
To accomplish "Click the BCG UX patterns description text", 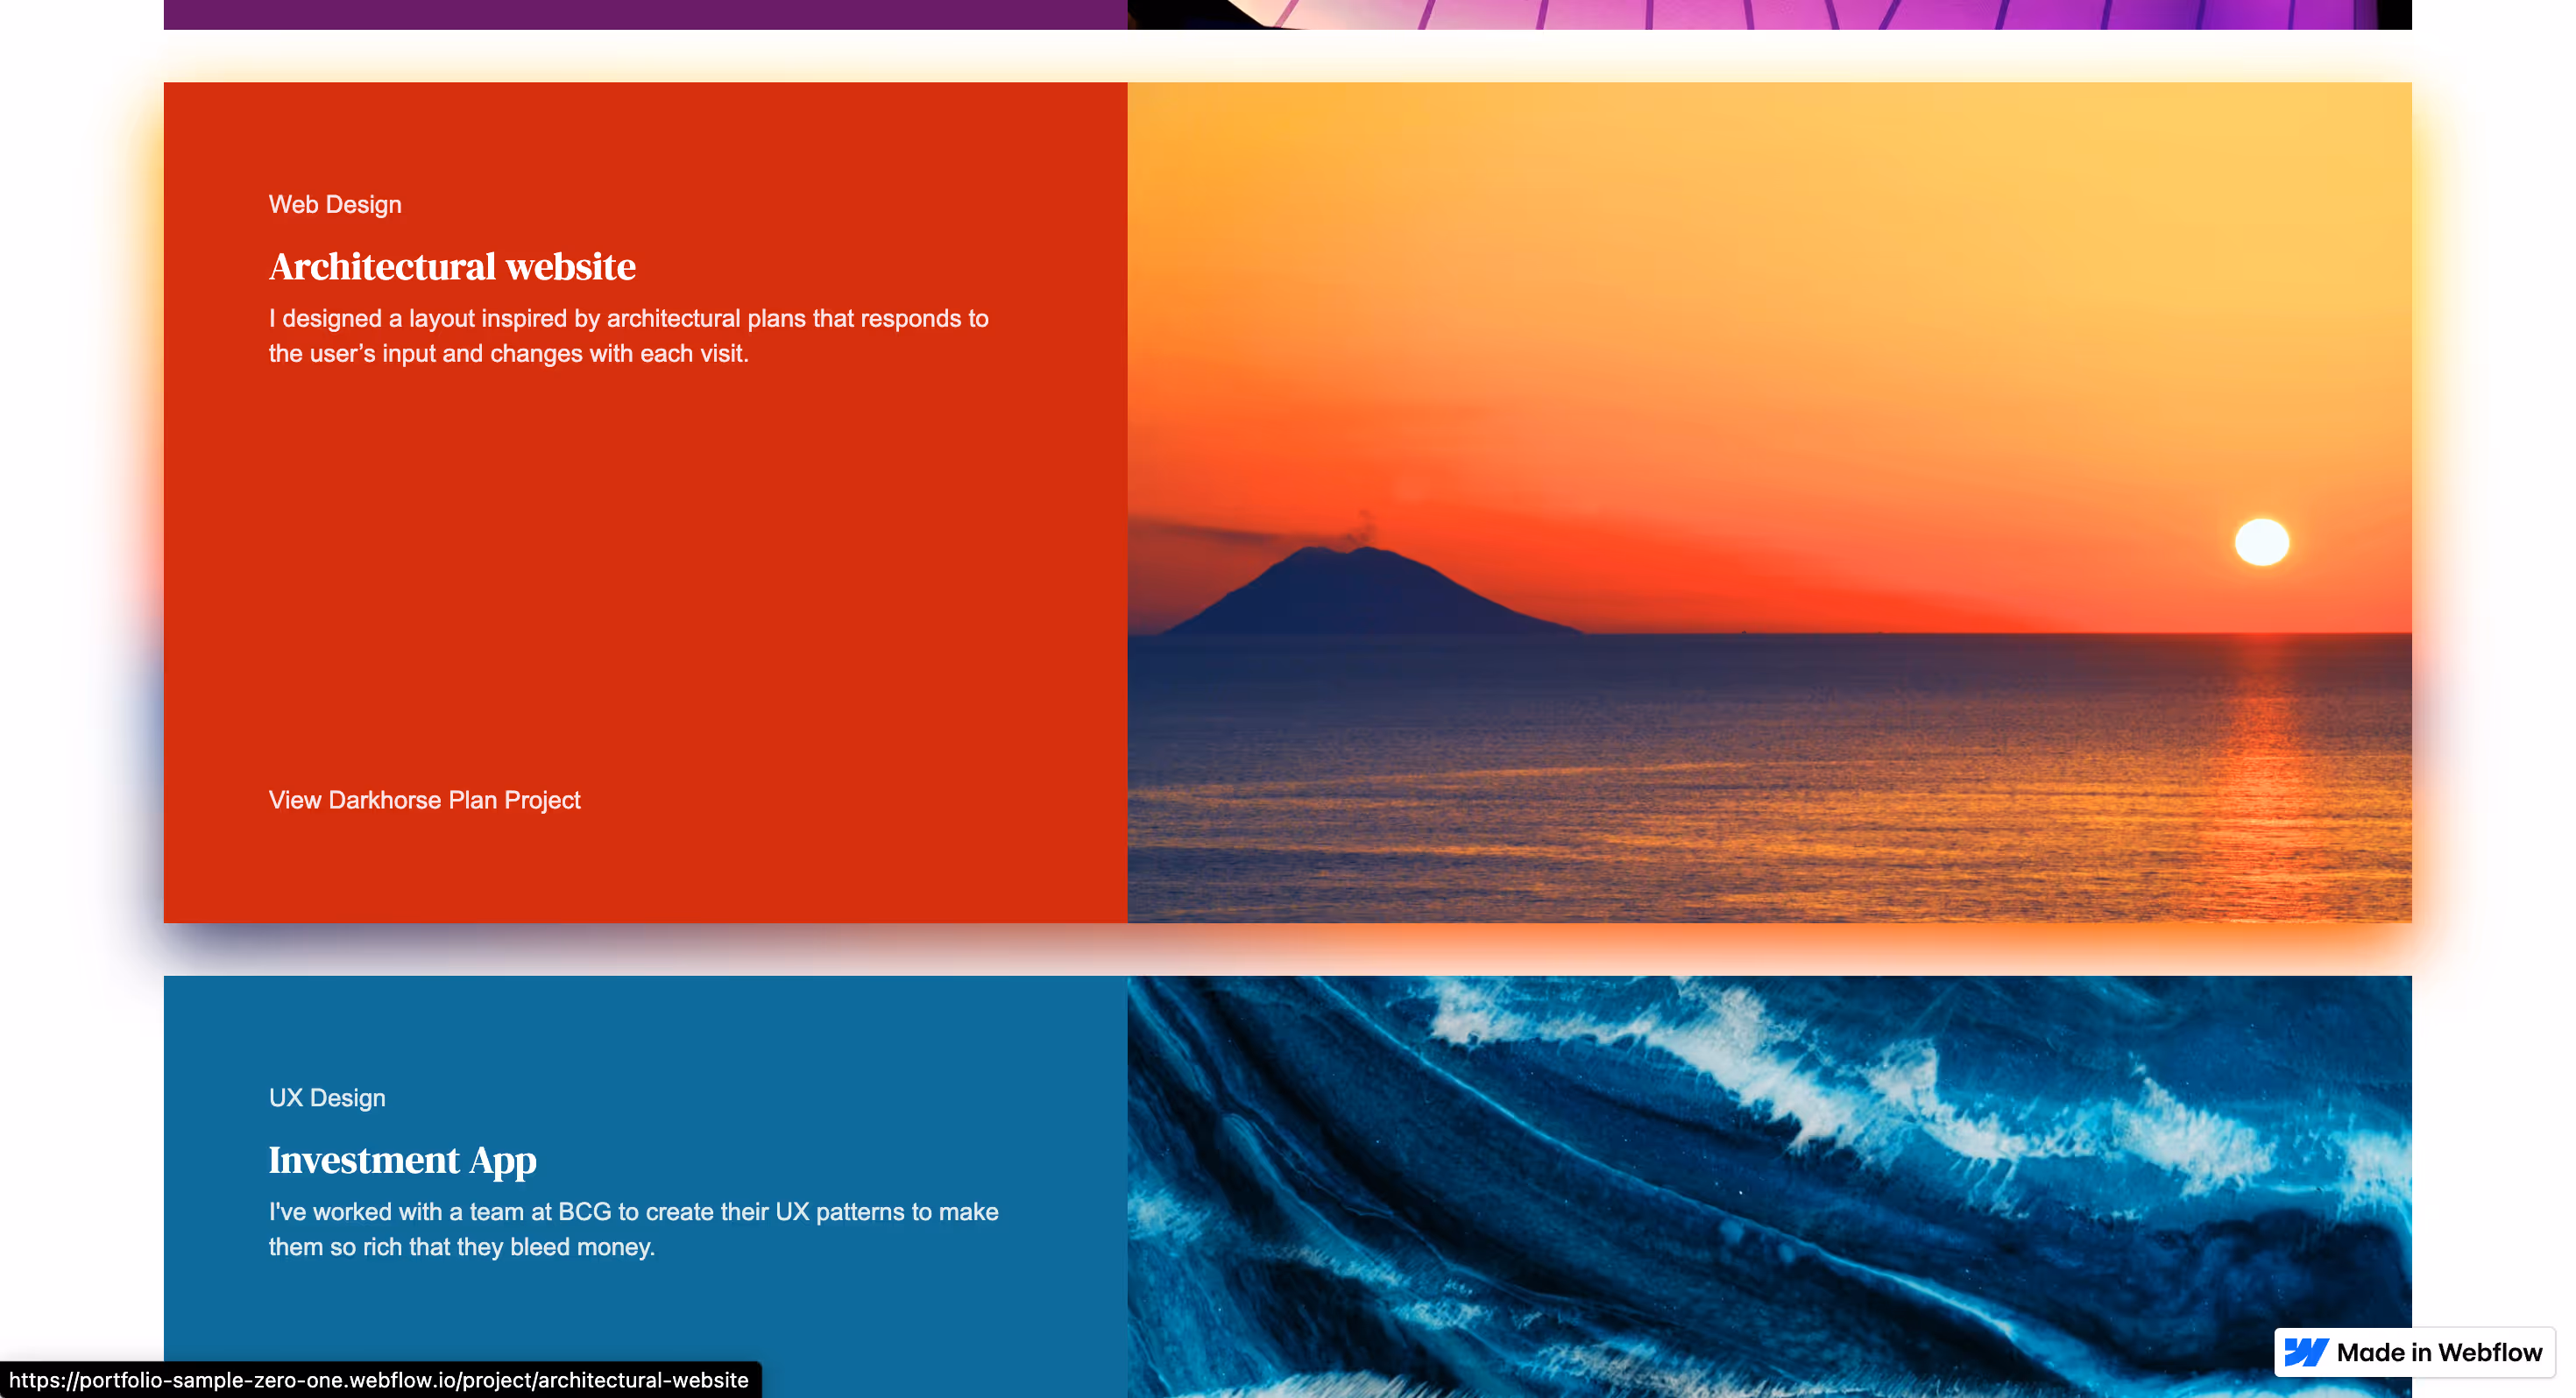I will pyautogui.click(x=633, y=1229).
